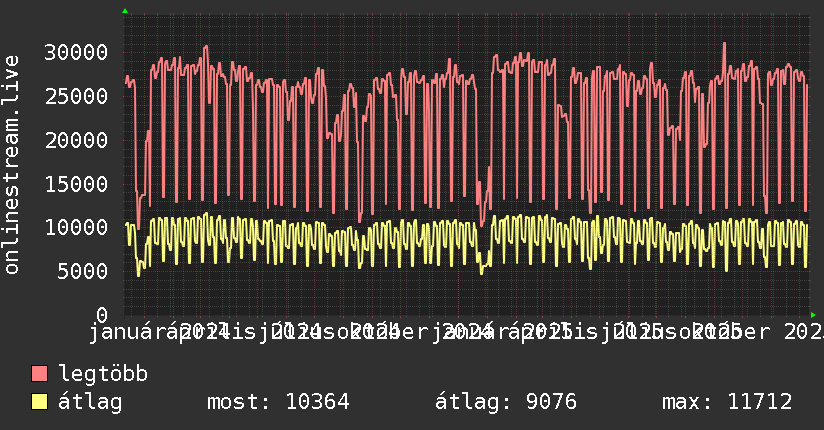Click the 30000 y-axis label
This screenshot has height=430, width=824.
[76, 52]
